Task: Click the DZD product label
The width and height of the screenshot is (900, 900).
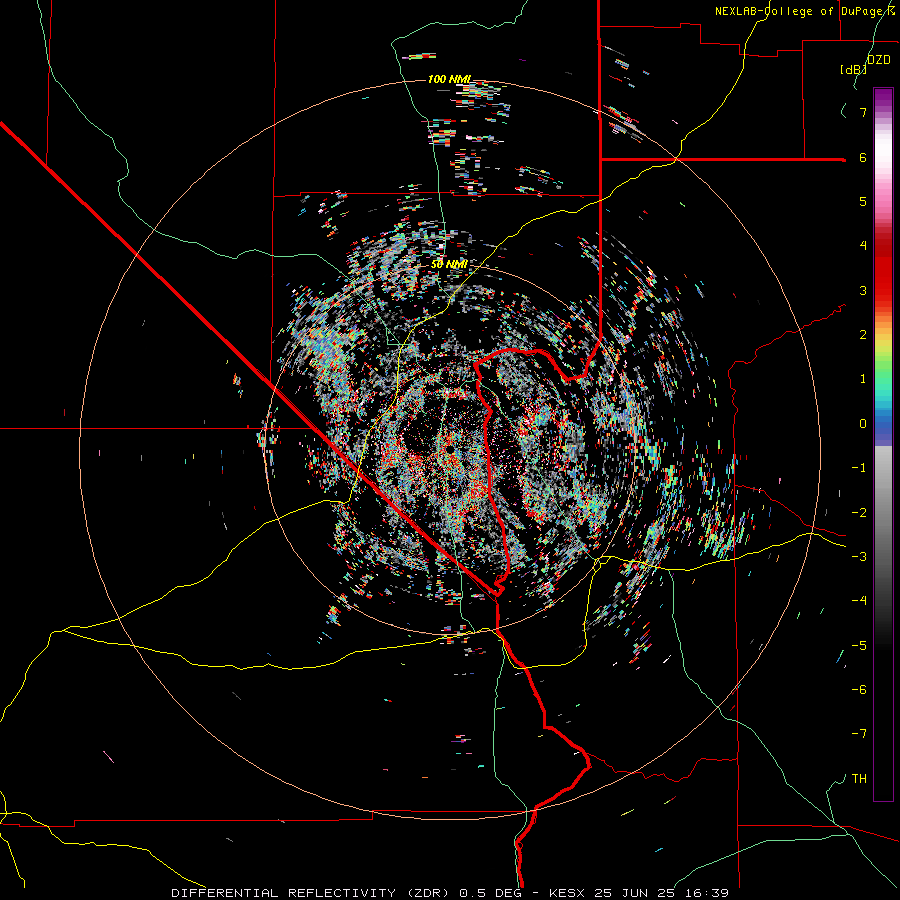Action: click(x=879, y=60)
